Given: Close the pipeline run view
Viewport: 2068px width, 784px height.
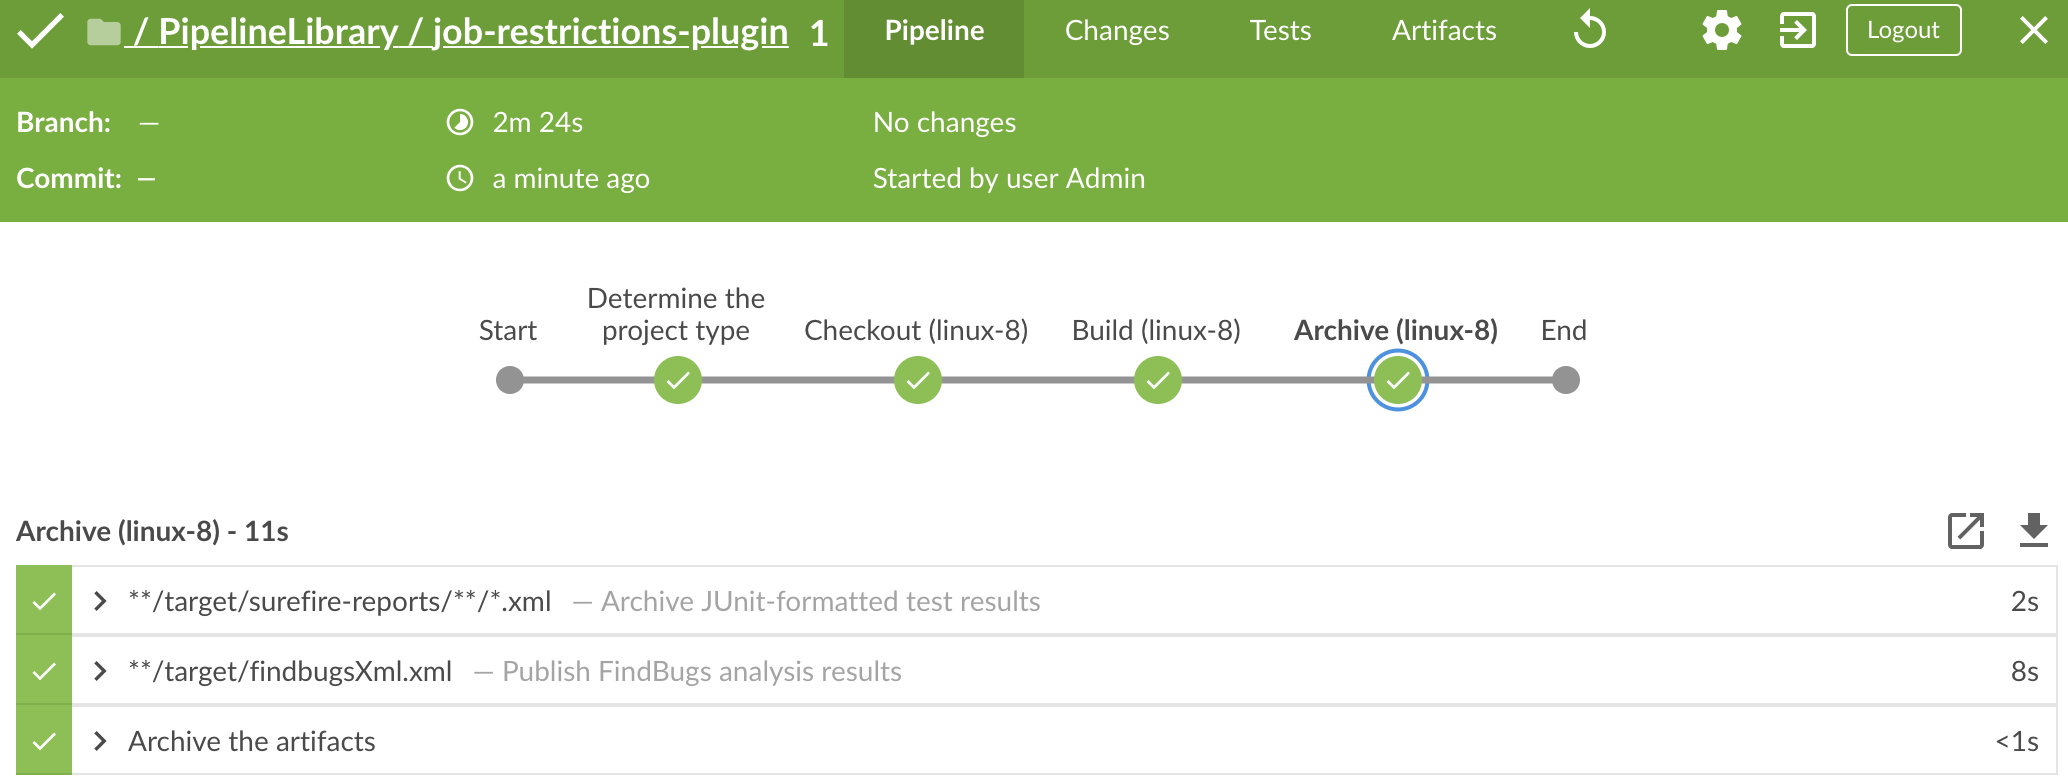Looking at the screenshot, I should 2033,30.
